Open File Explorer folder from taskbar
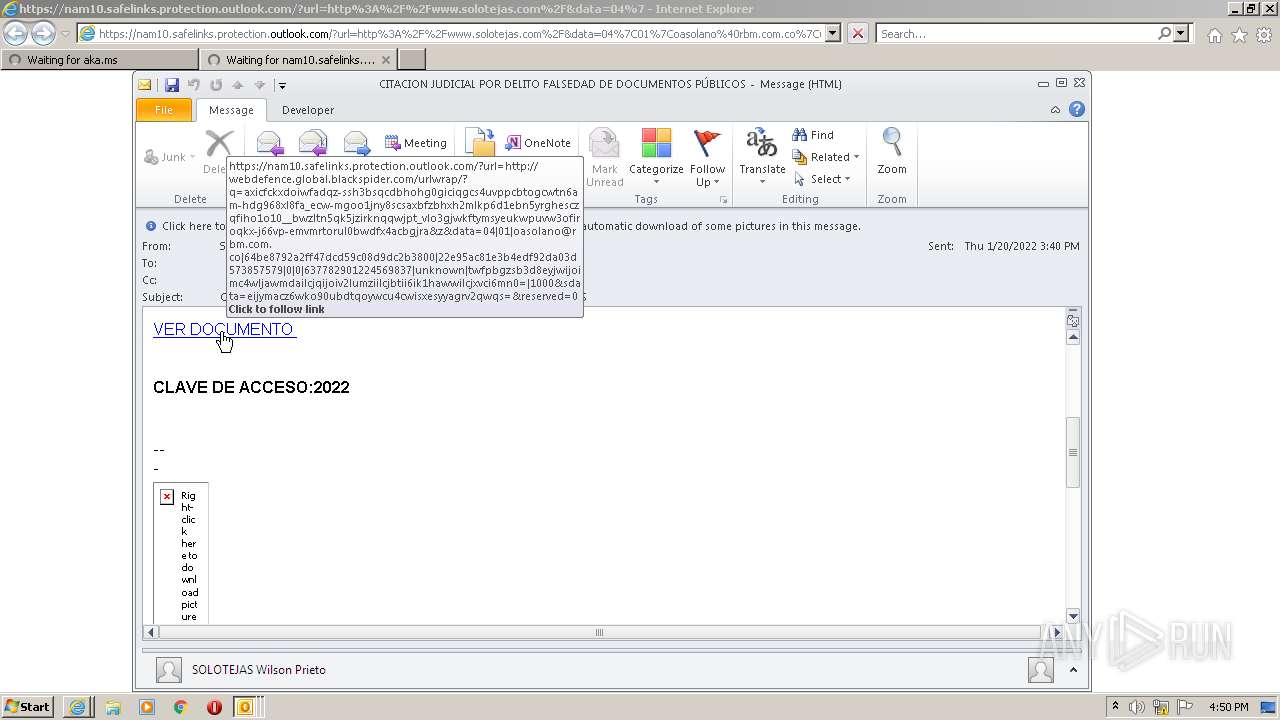The width and height of the screenshot is (1280, 720). pyautogui.click(x=113, y=707)
